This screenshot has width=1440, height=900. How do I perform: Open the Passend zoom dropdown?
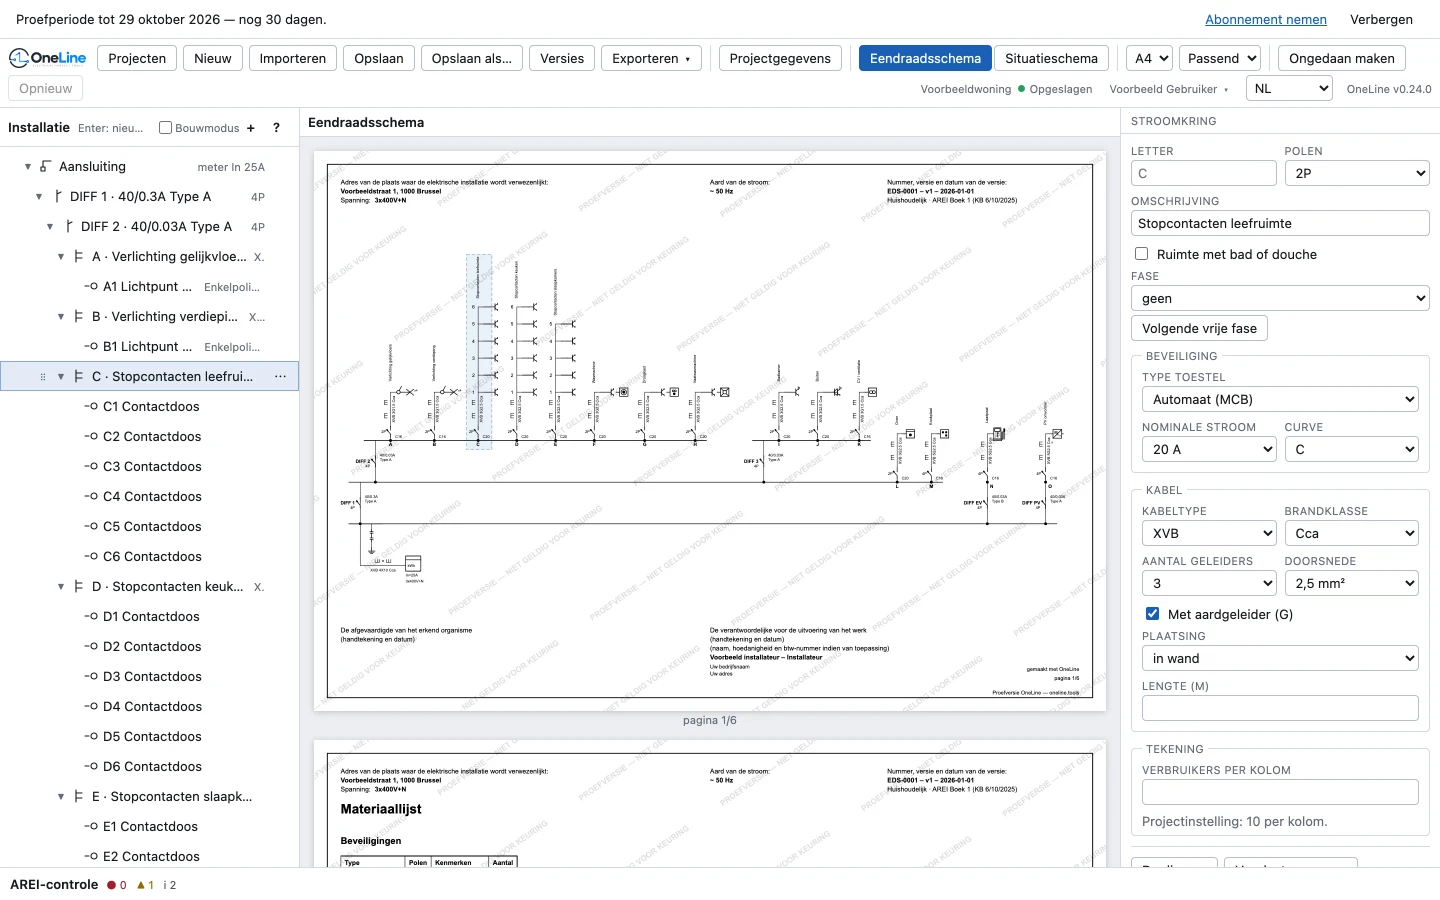point(1221,58)
